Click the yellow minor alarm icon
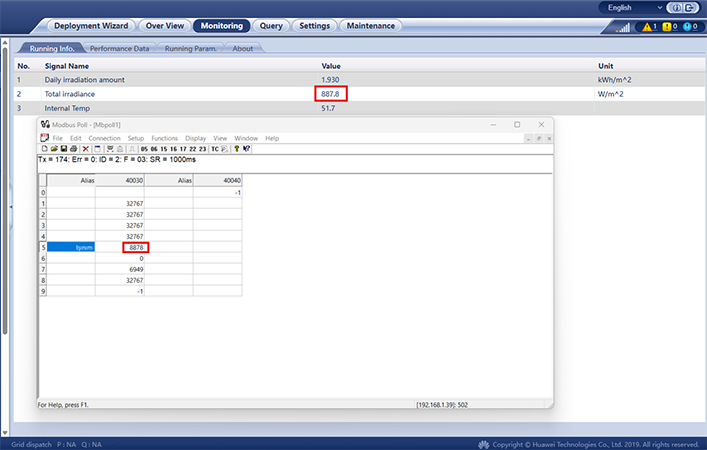Screen dimensions: 707x450 coord(669,26)
